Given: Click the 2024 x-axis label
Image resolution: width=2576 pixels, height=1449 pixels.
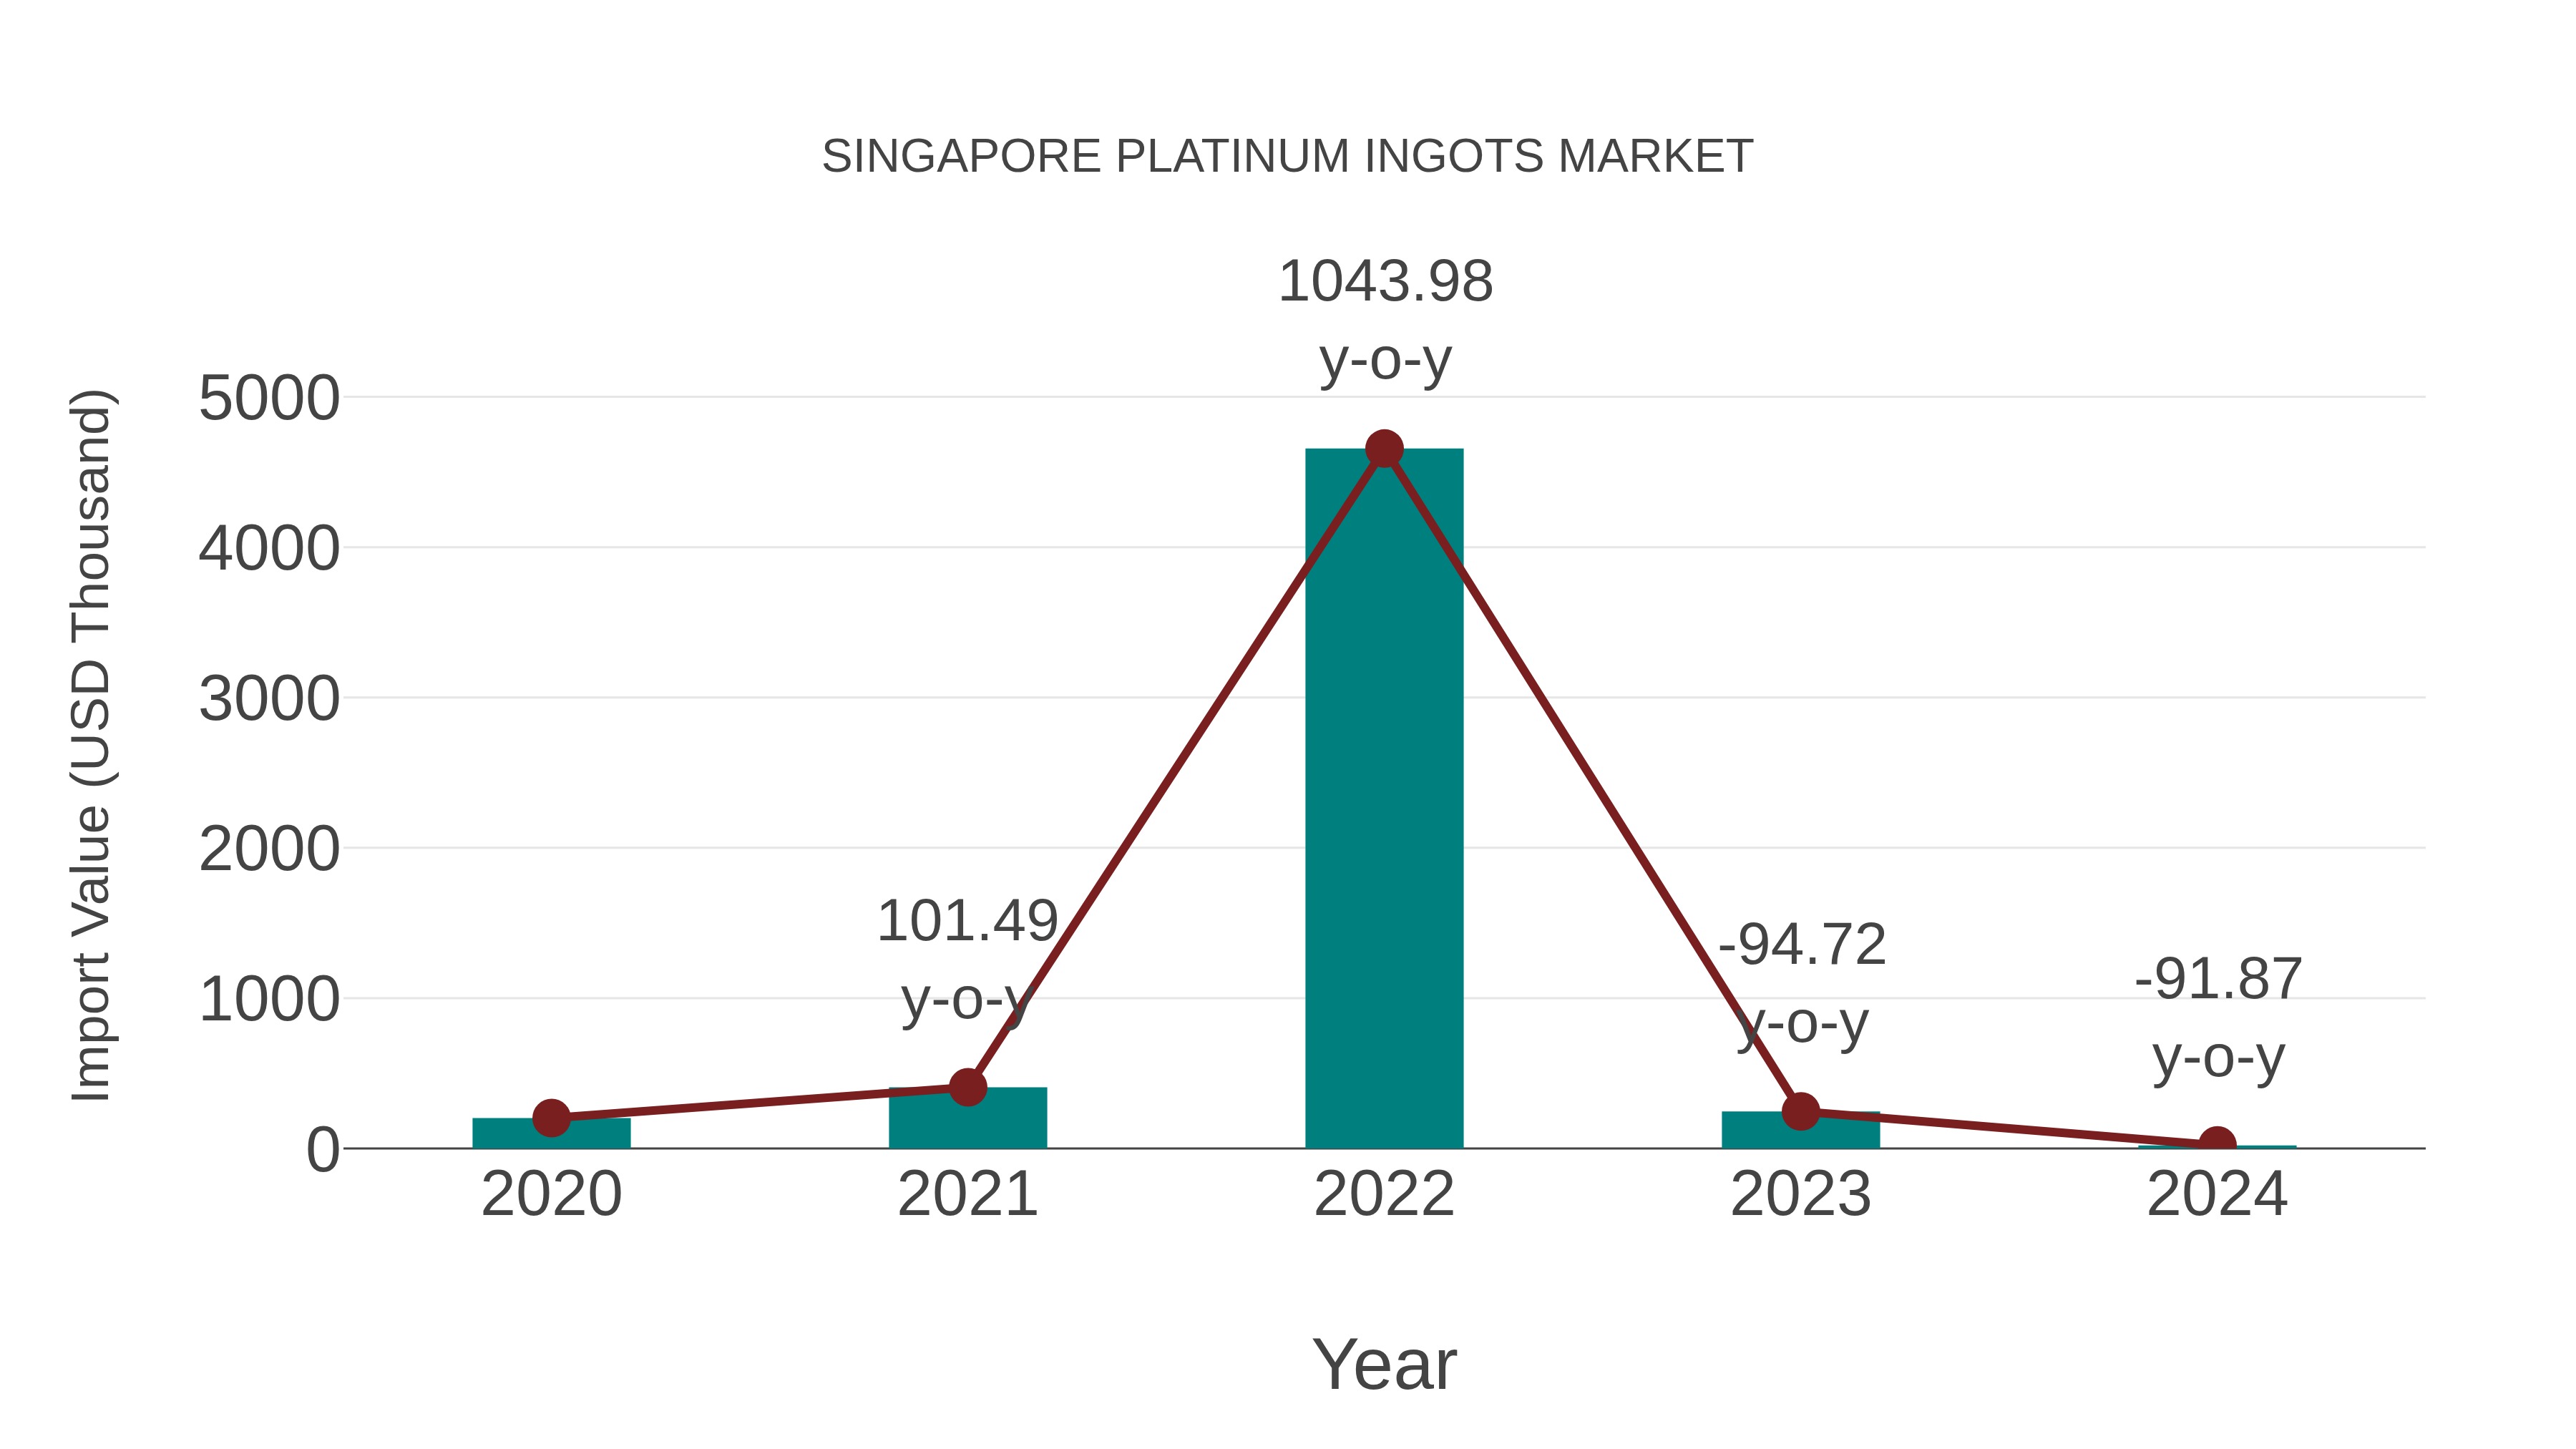Looking at the screenshot, I should tap(2217, 1194).
